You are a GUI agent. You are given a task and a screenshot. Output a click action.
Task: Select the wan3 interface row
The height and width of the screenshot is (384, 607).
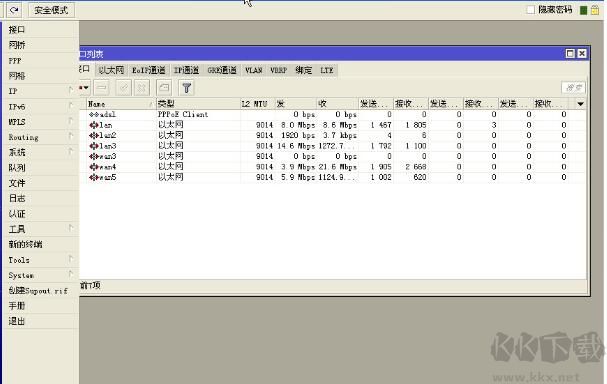point(333,156)
